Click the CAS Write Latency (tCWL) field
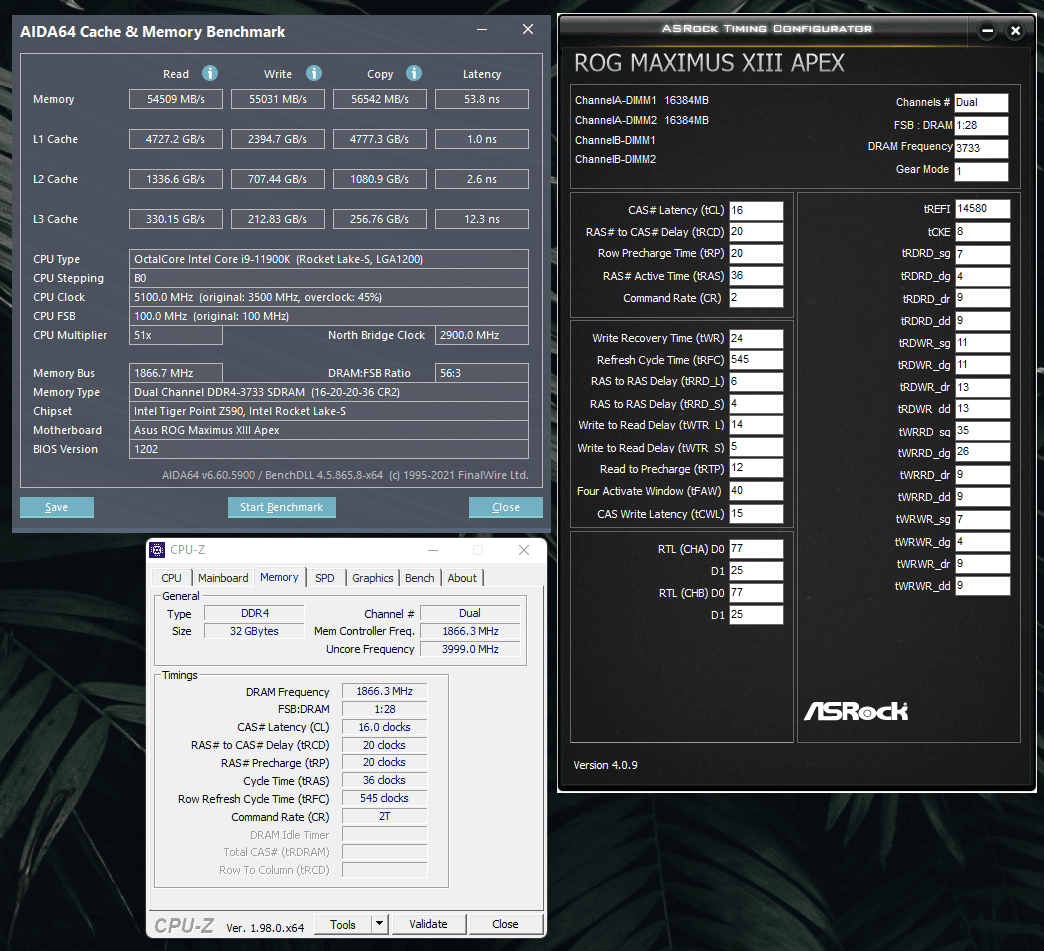The image size is (1044, 951). click(756, 513)
